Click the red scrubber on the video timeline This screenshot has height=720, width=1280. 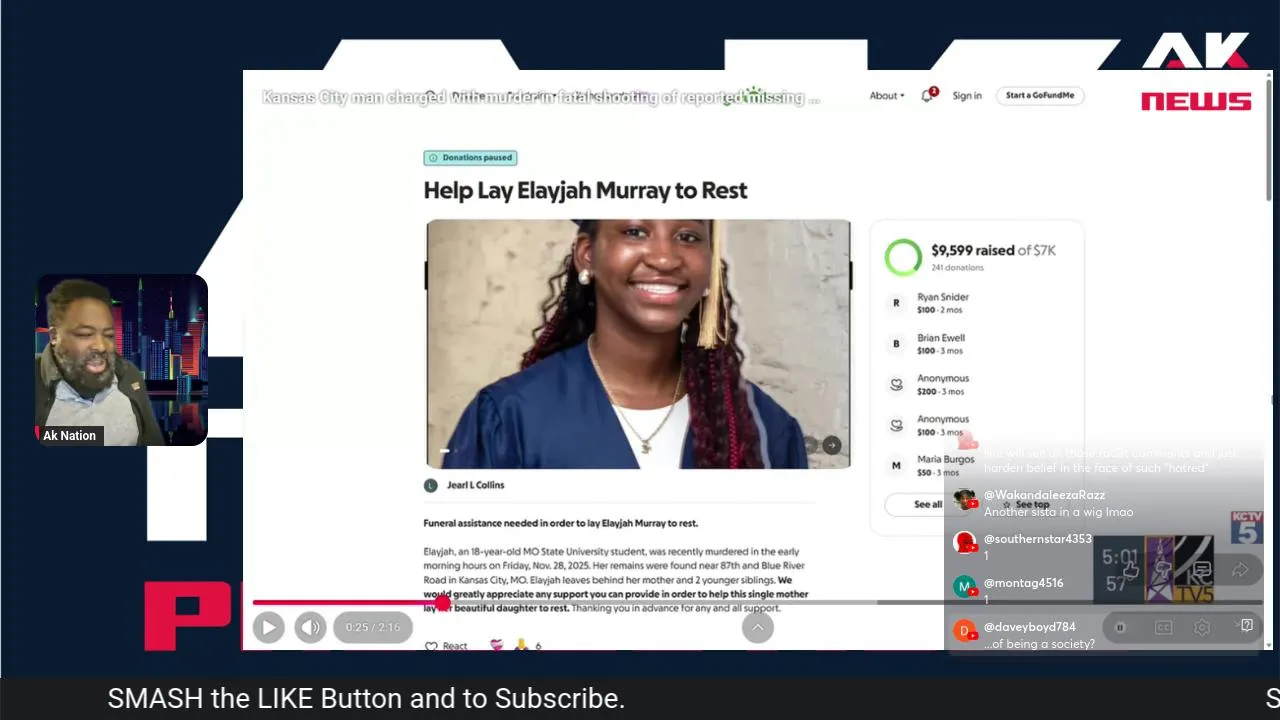coord(443,603)
